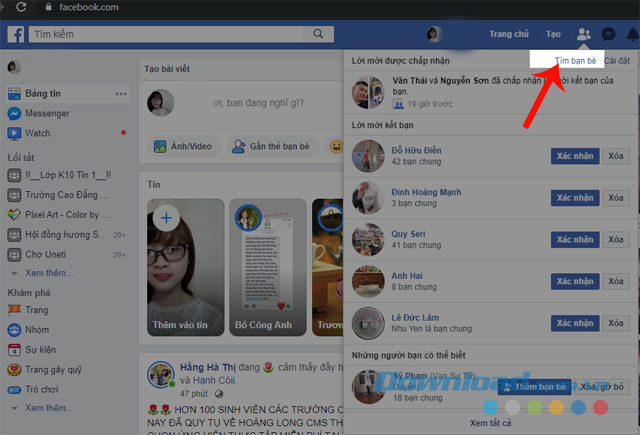Open Thêm vào tin story card
640x435 pixels.
186,268
